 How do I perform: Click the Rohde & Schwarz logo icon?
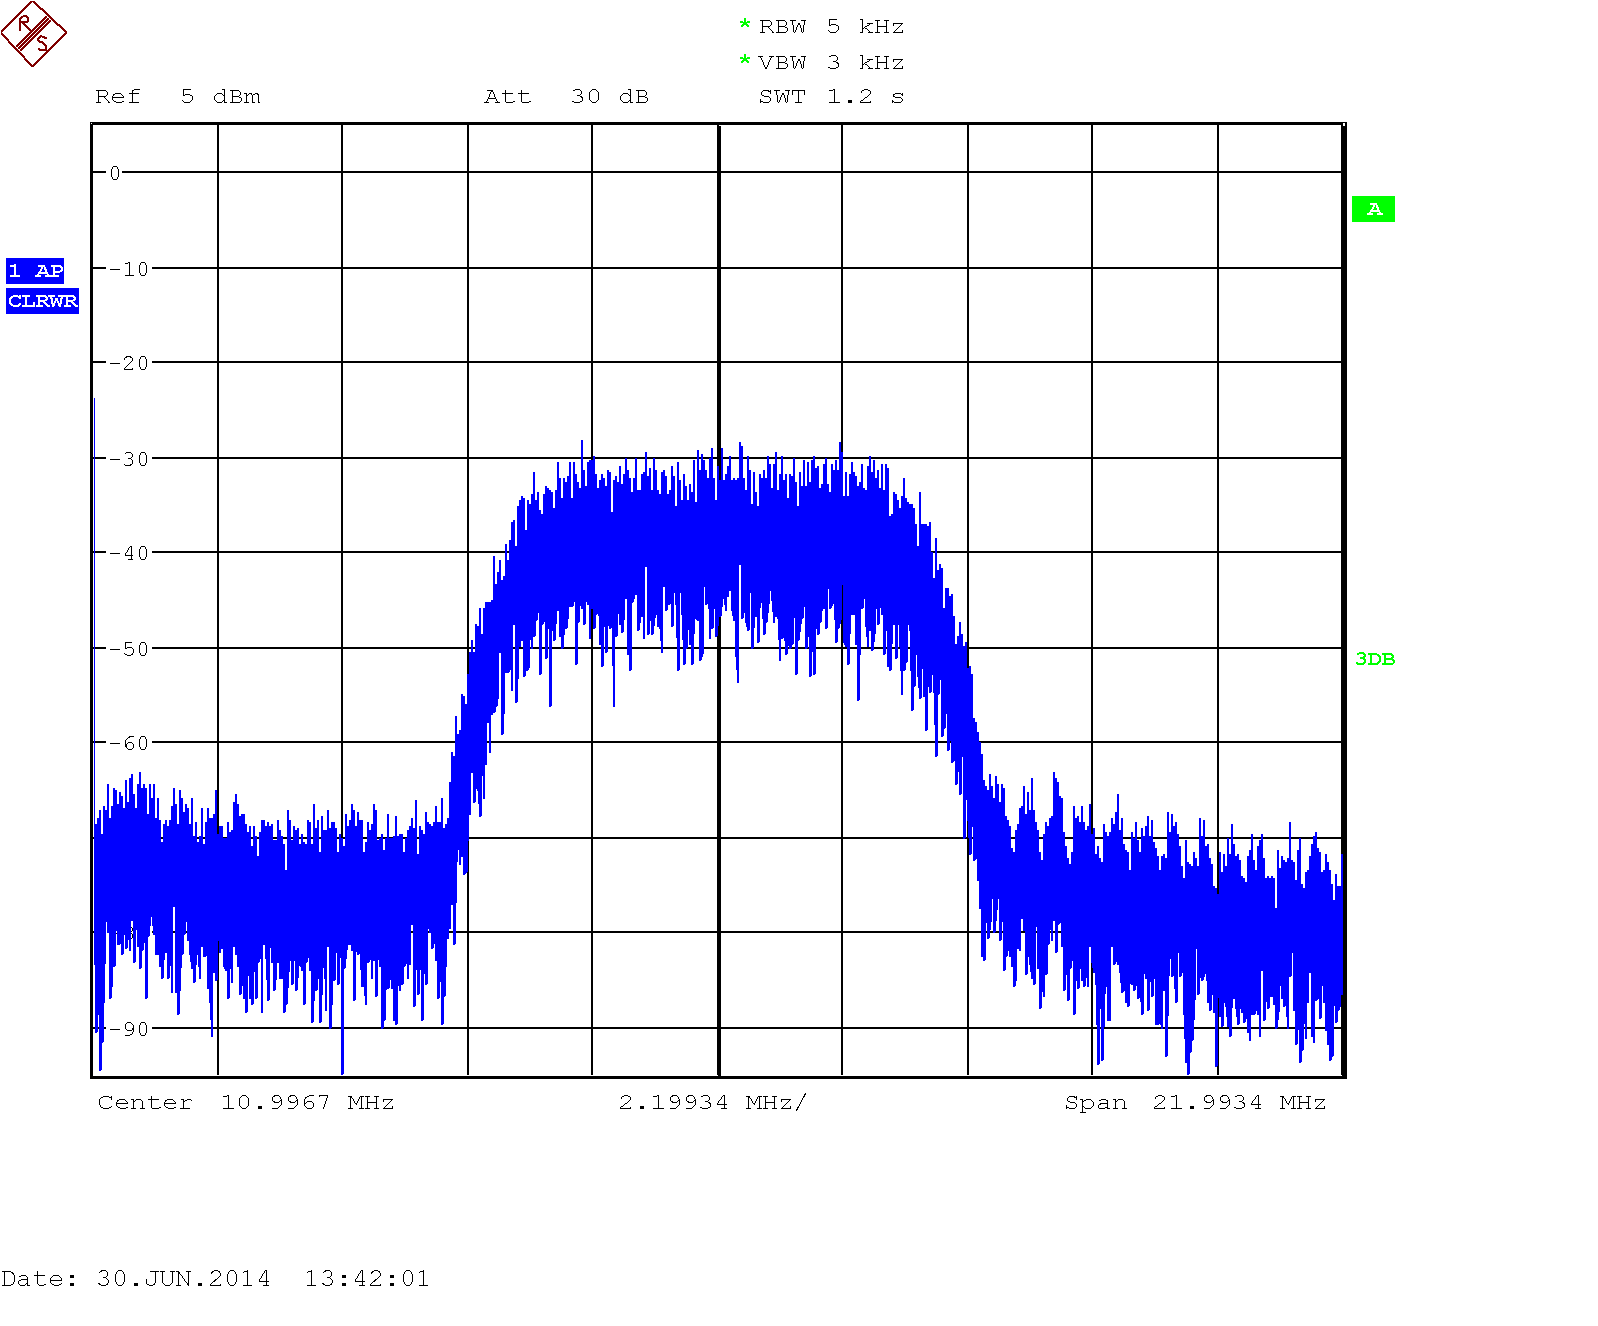point(33,34)
